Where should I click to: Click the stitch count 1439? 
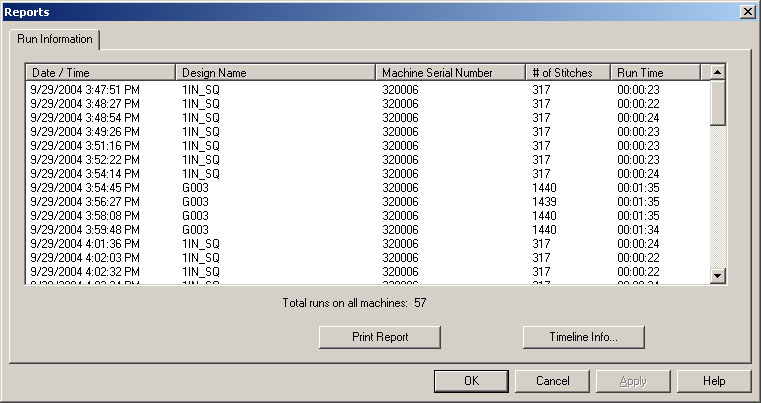[x=544, y=202]
